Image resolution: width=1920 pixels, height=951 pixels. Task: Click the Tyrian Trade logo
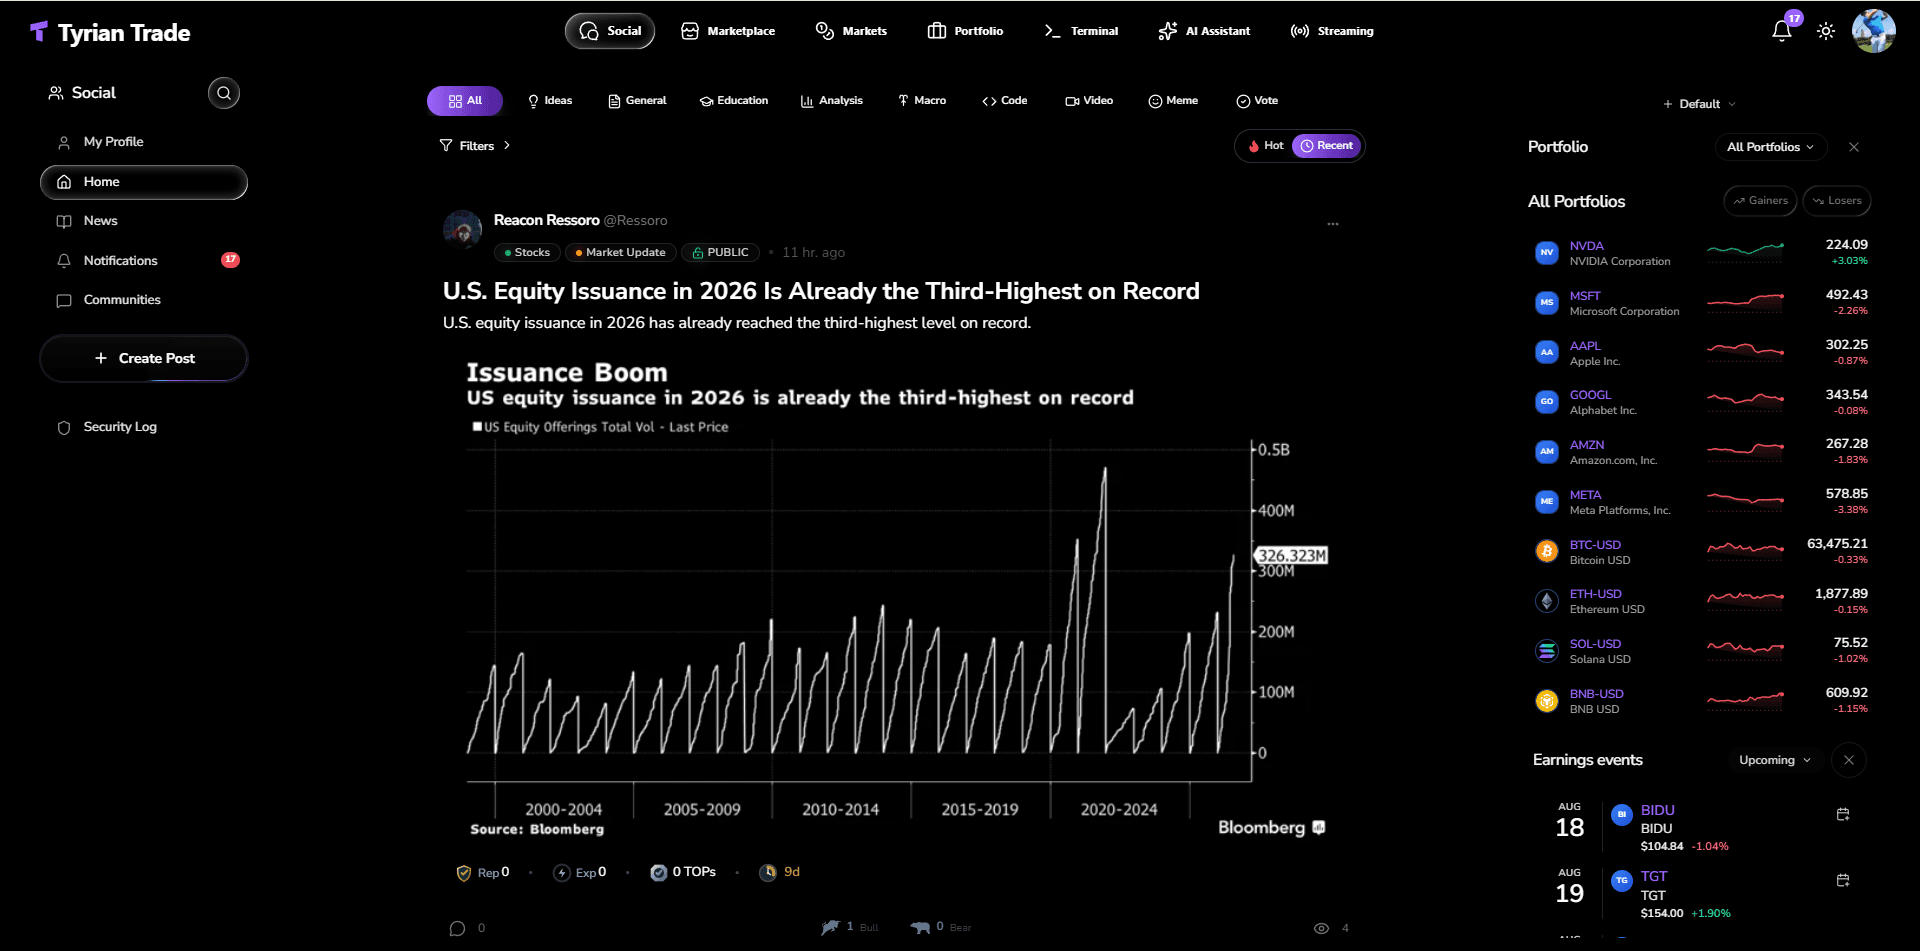[x=110, y=33]
